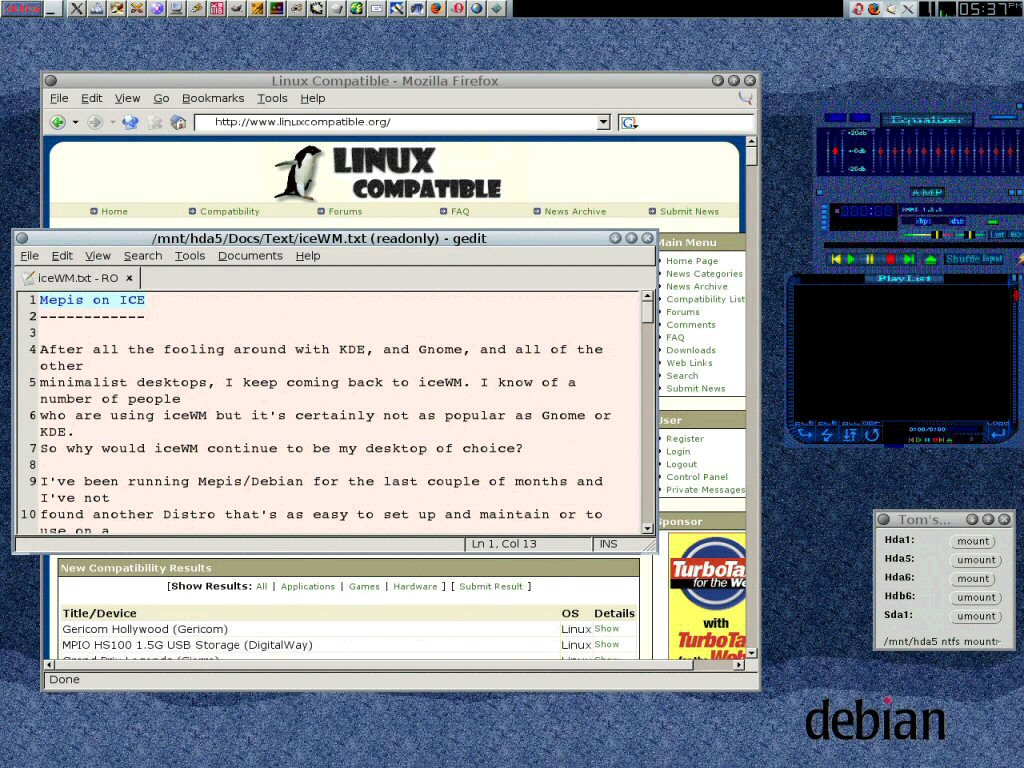This screenshot has height=768, width=1024.
Task: Open the Documents menu in gedit
Action: coord(250,256)
